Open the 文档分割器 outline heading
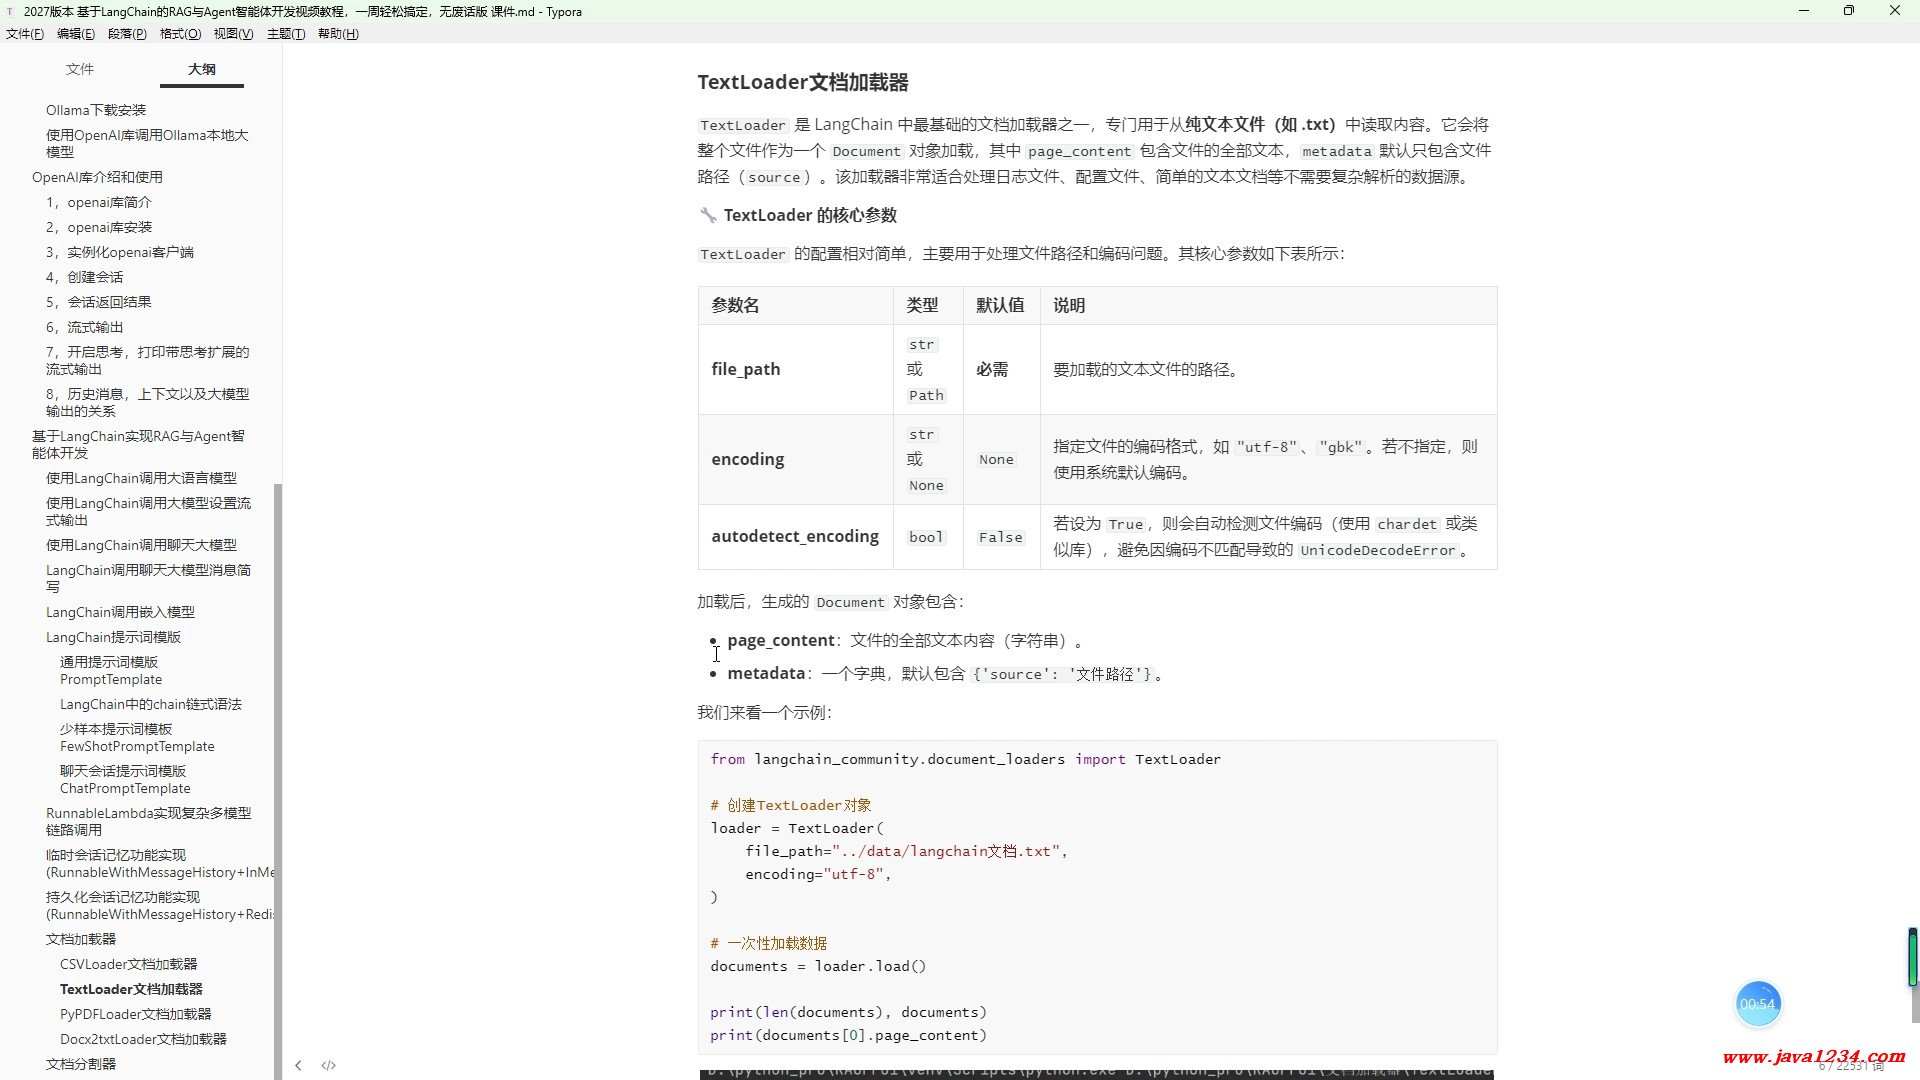The image size is (1920, 1080). click(81, 1064)
